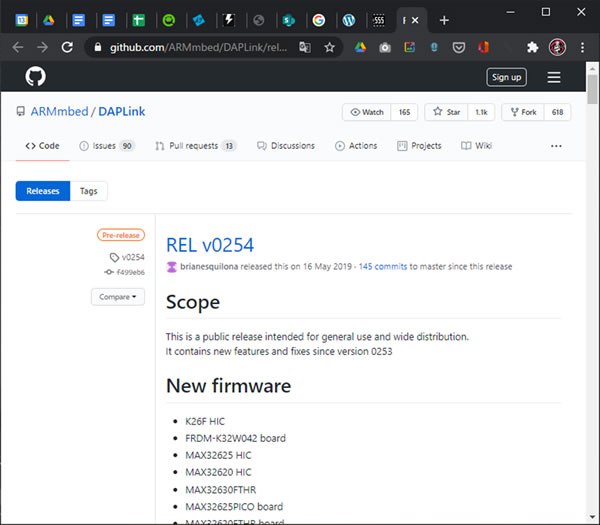The image size is (600, 525).
Task: Go back to previous page
Action: click(18, 47)
